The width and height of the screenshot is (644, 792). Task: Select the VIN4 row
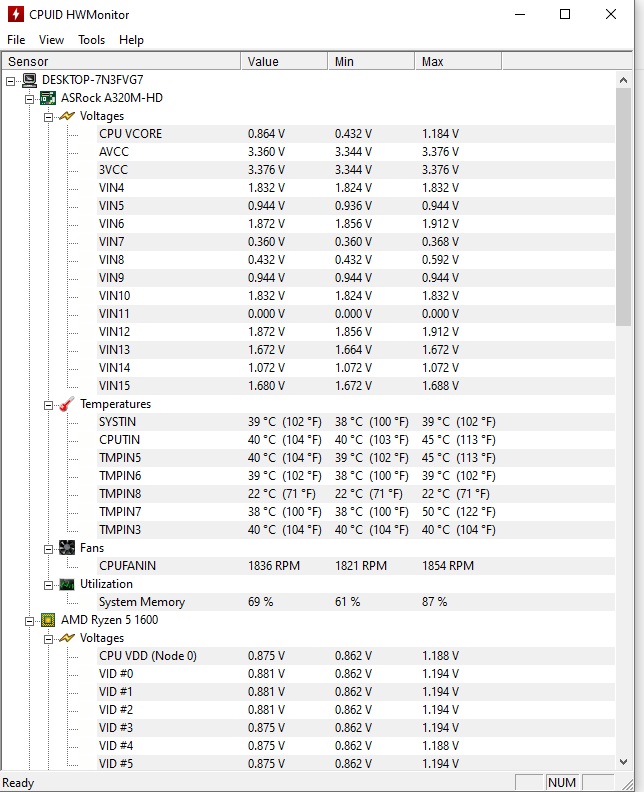point(356,188)
